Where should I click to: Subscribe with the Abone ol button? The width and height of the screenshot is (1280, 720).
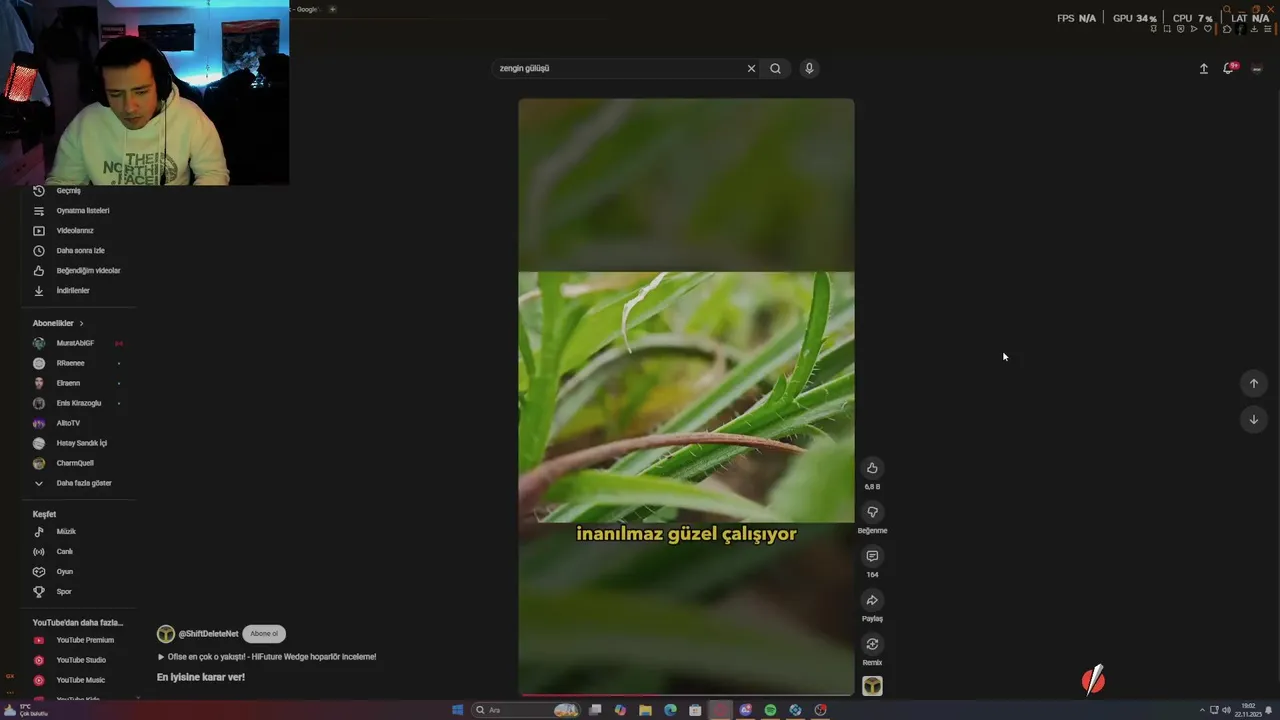[264, 634]
